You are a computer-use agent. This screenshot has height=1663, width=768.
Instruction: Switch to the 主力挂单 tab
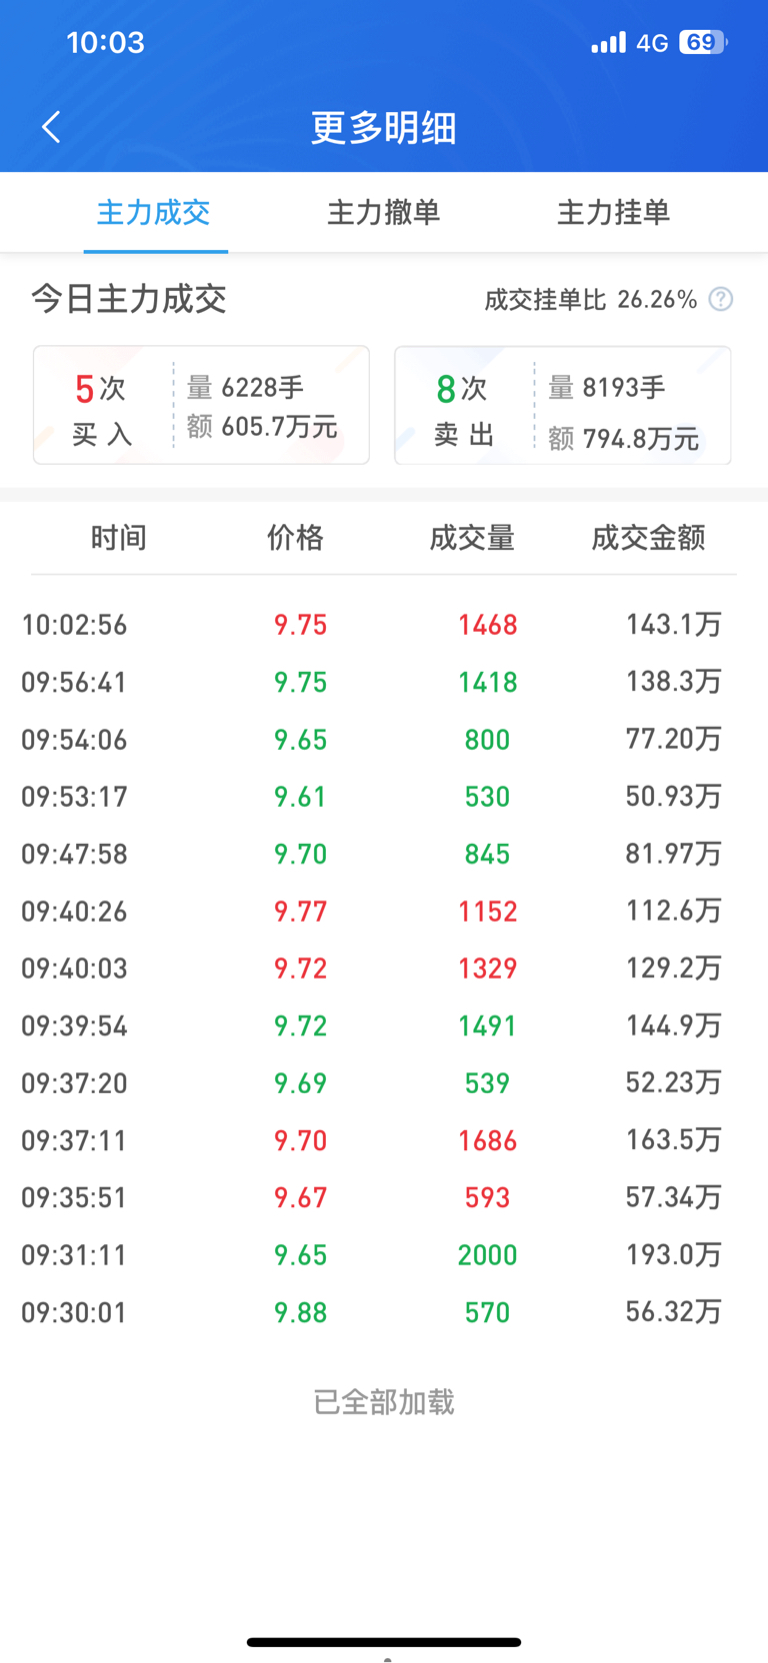[x=613, y=212]
